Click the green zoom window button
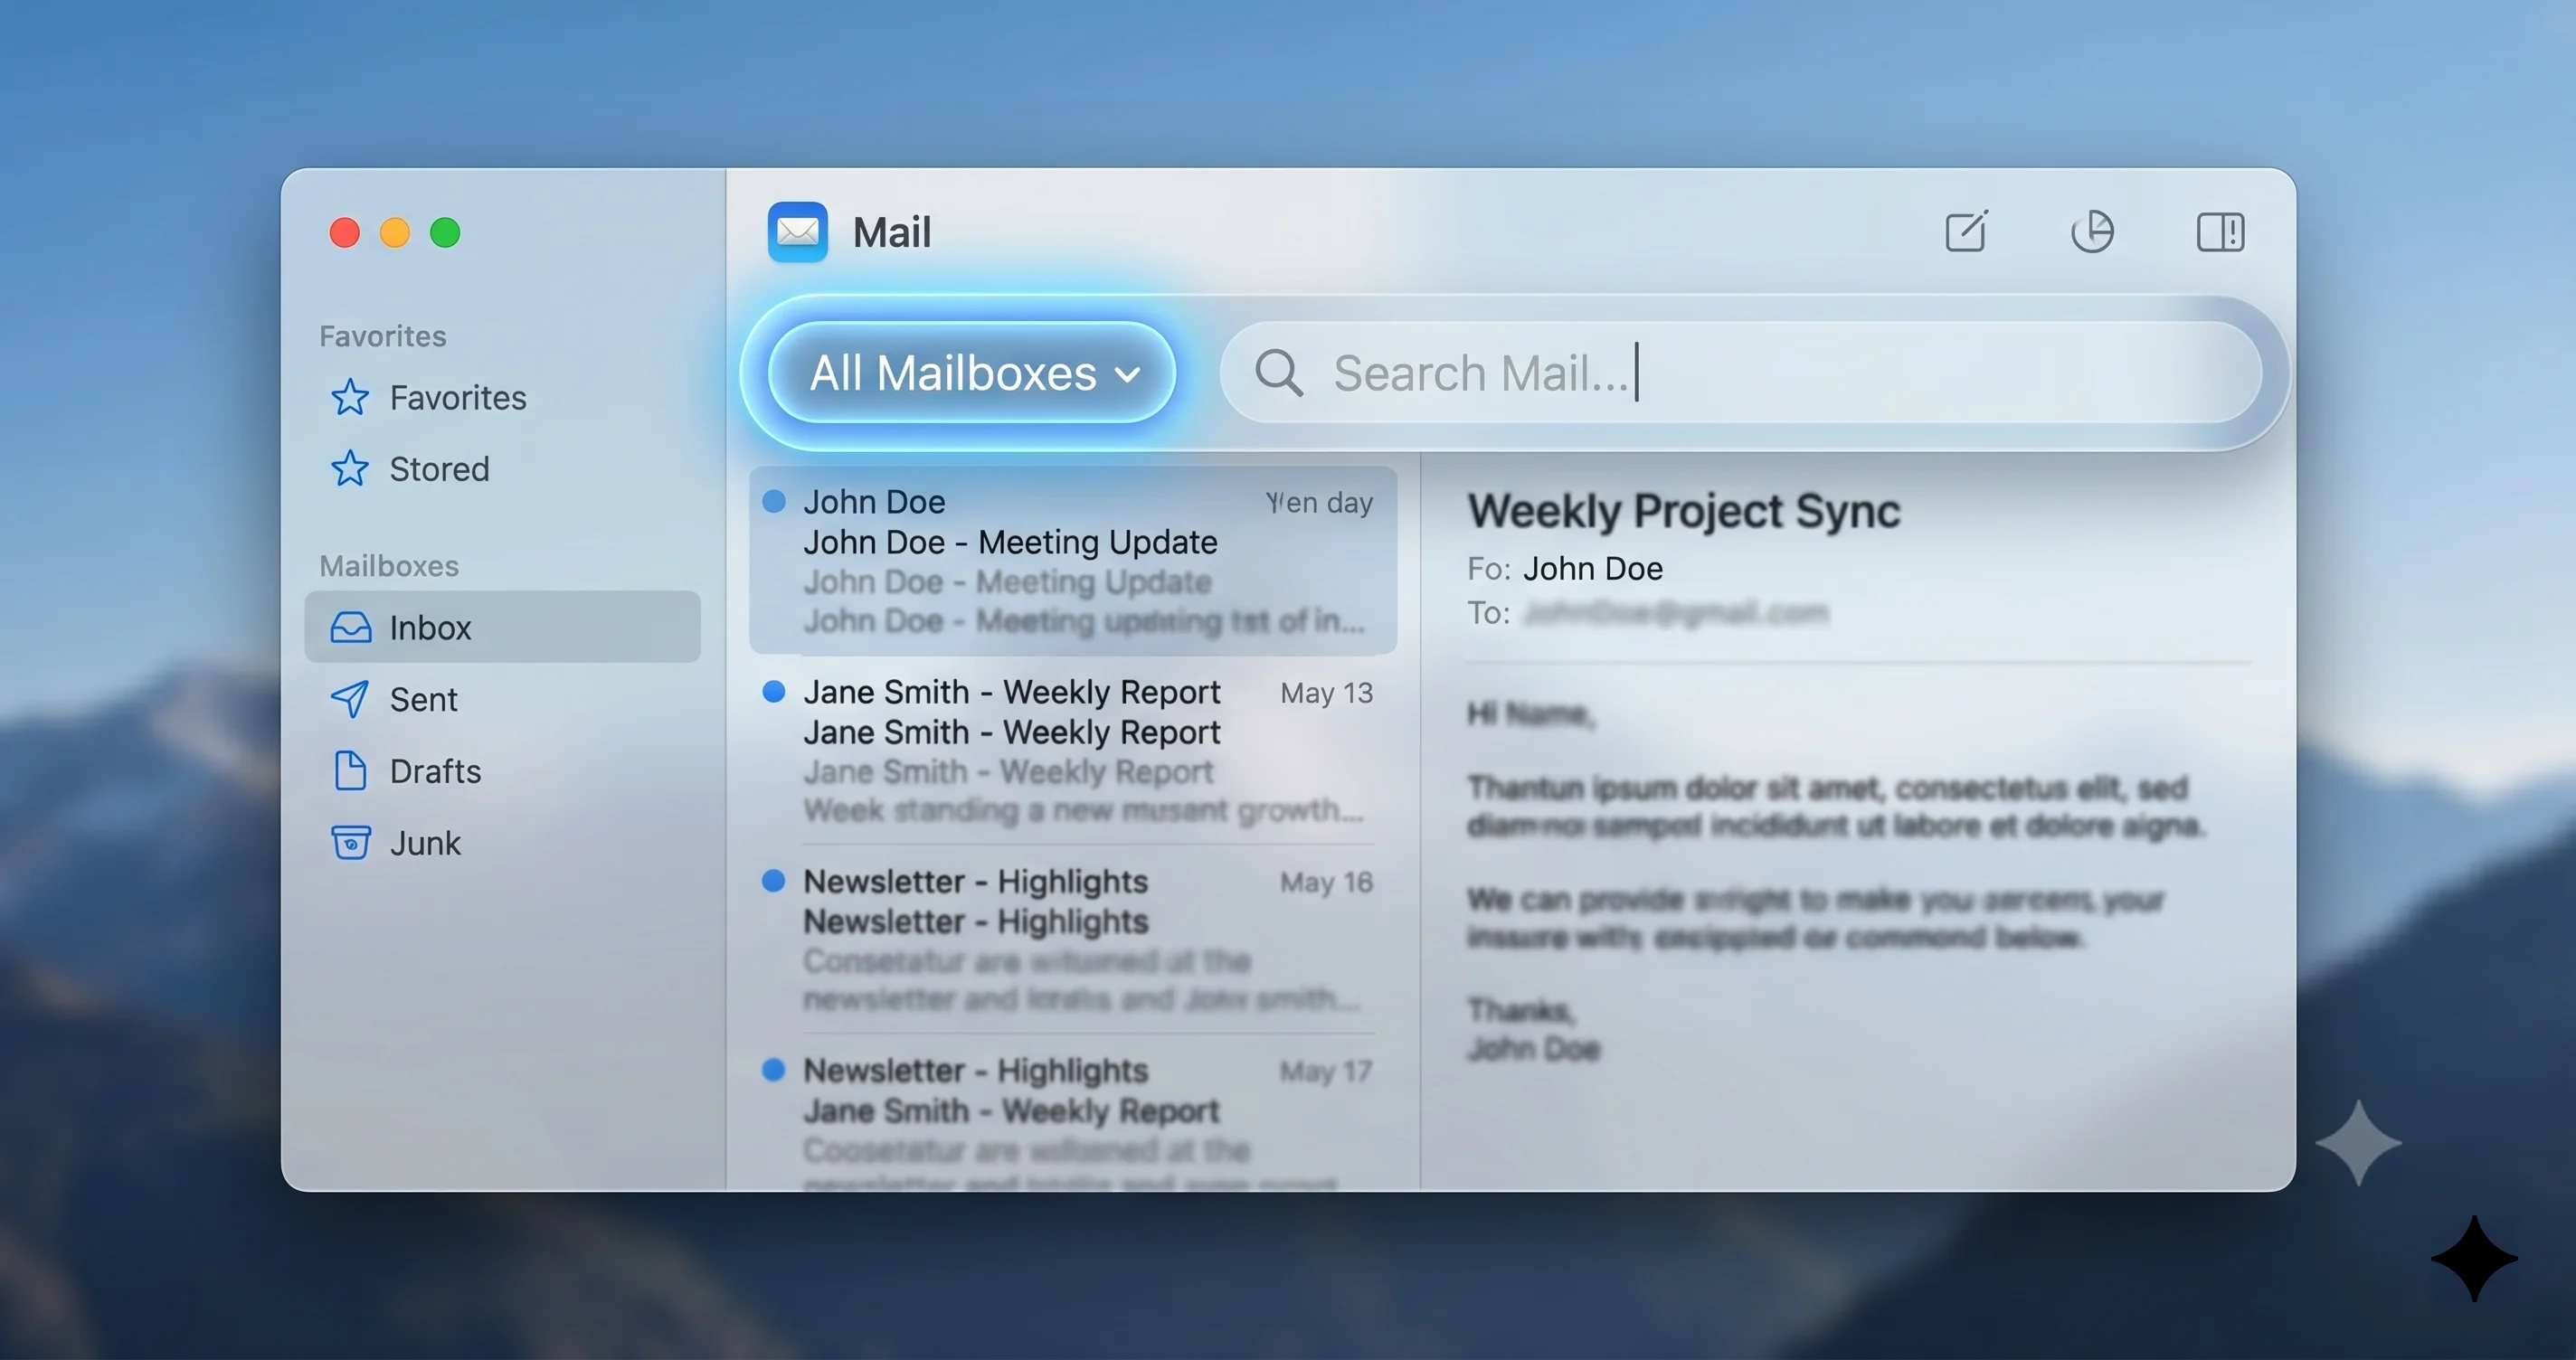The image size is (2576, 1360). point(445,232)
